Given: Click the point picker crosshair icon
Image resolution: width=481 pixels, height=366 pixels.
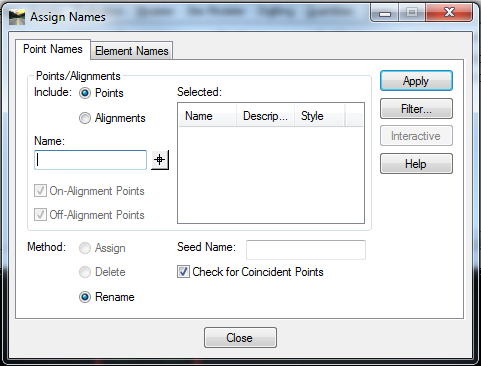Looking at the screenshot, I should (x=160, y=160).
